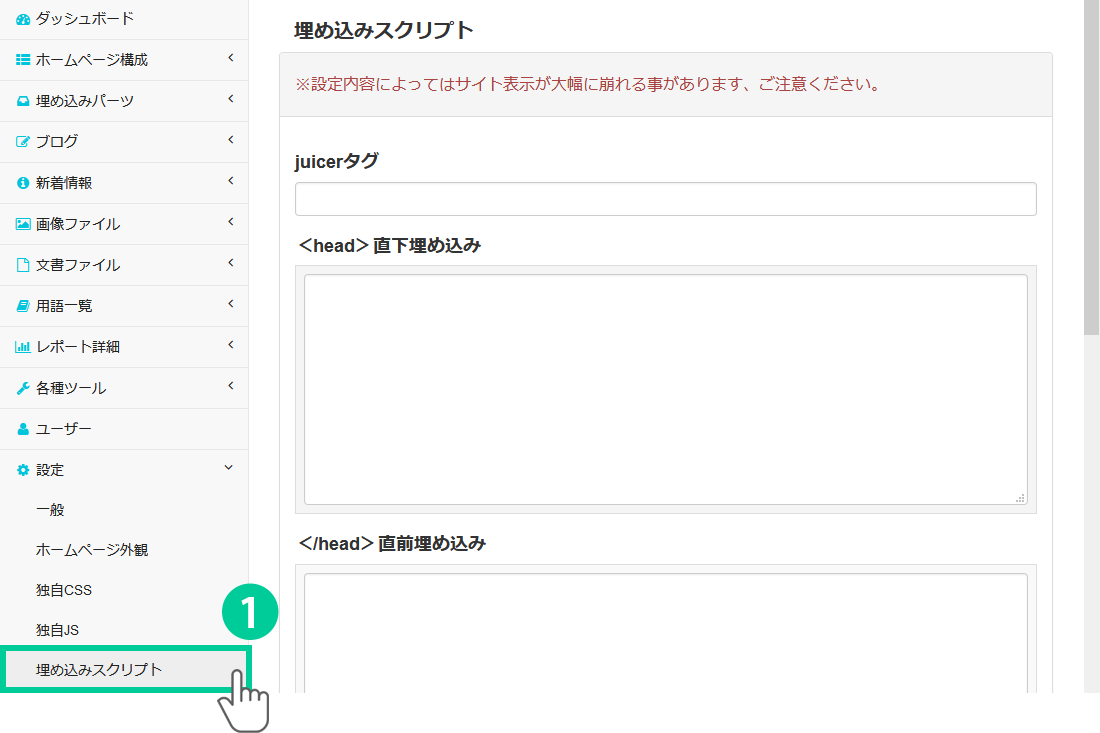The image size is (1100, 733).
Task: Click the dashboard gauge icon
Action: click(x=23, y=19)
